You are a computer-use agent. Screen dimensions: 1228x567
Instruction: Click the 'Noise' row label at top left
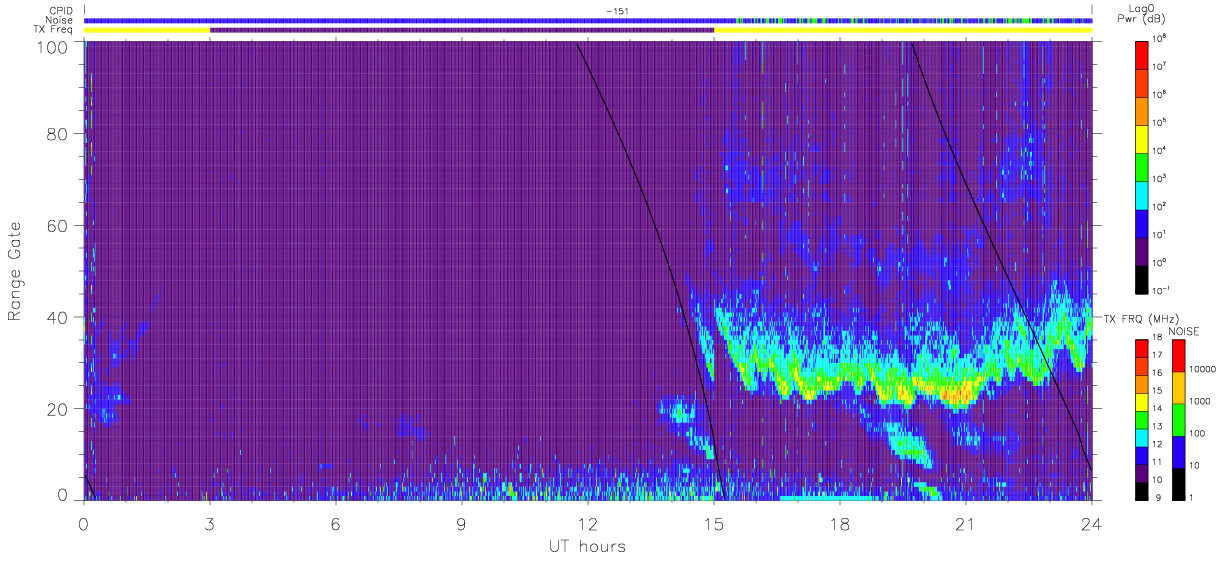click(61, 20)
